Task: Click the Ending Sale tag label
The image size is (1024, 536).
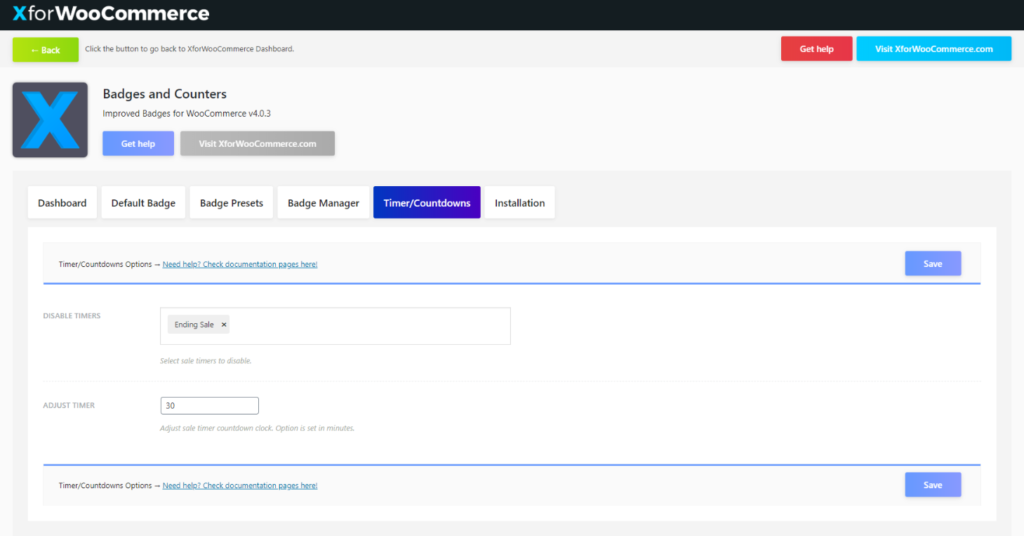Action: click(x=194, y=324)
